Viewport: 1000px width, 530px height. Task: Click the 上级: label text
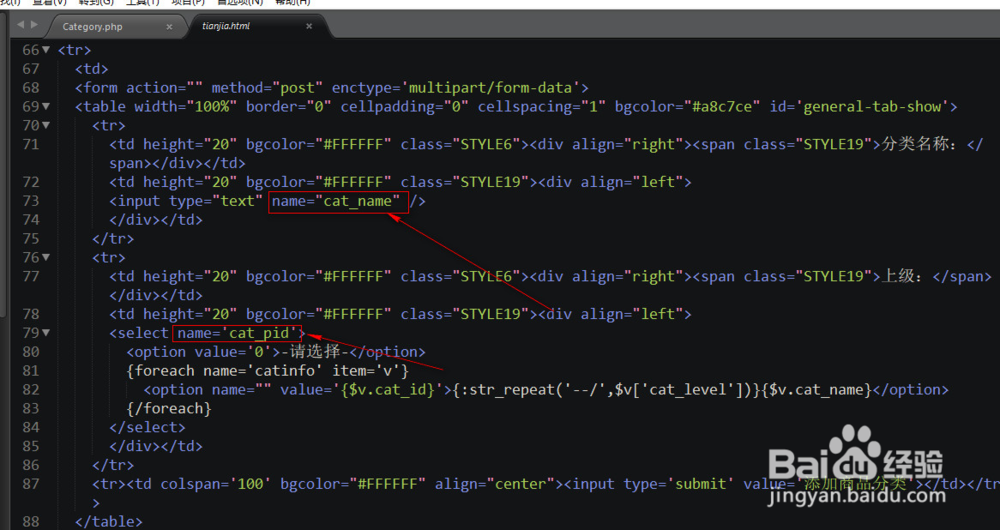[x=905, y=277]
